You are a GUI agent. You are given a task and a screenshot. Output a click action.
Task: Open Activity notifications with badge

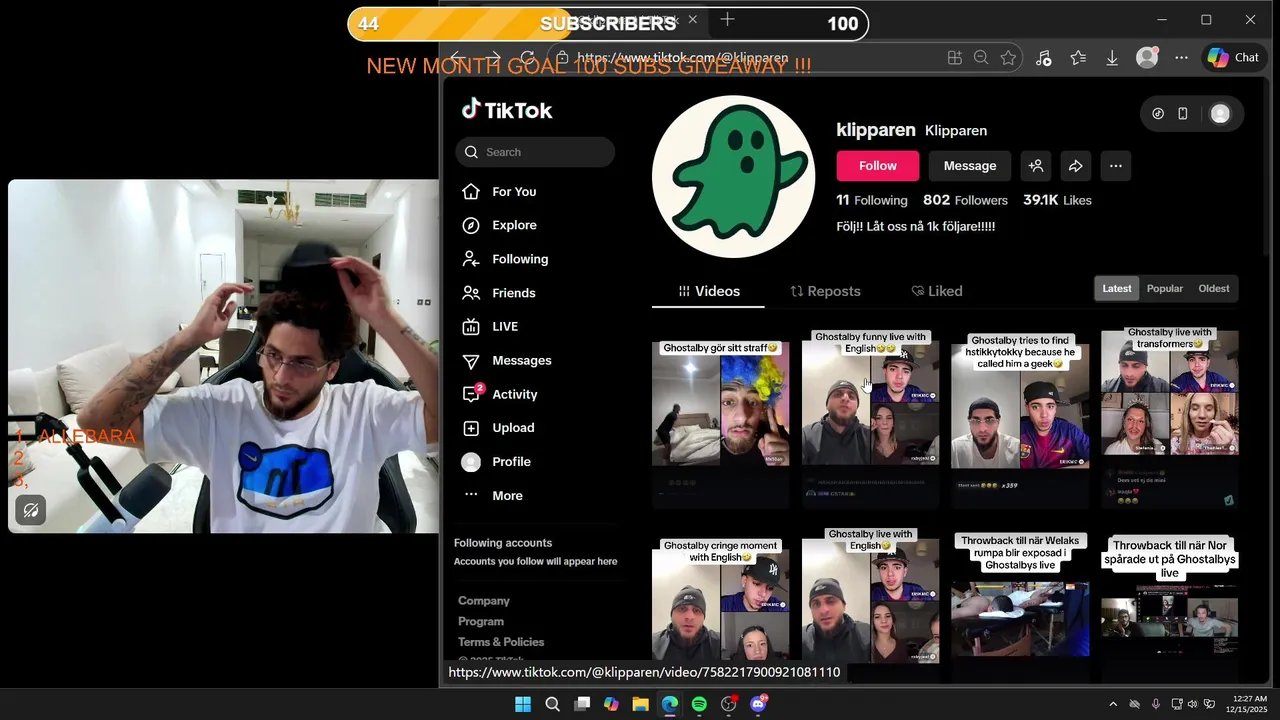(x=500, y=394)
